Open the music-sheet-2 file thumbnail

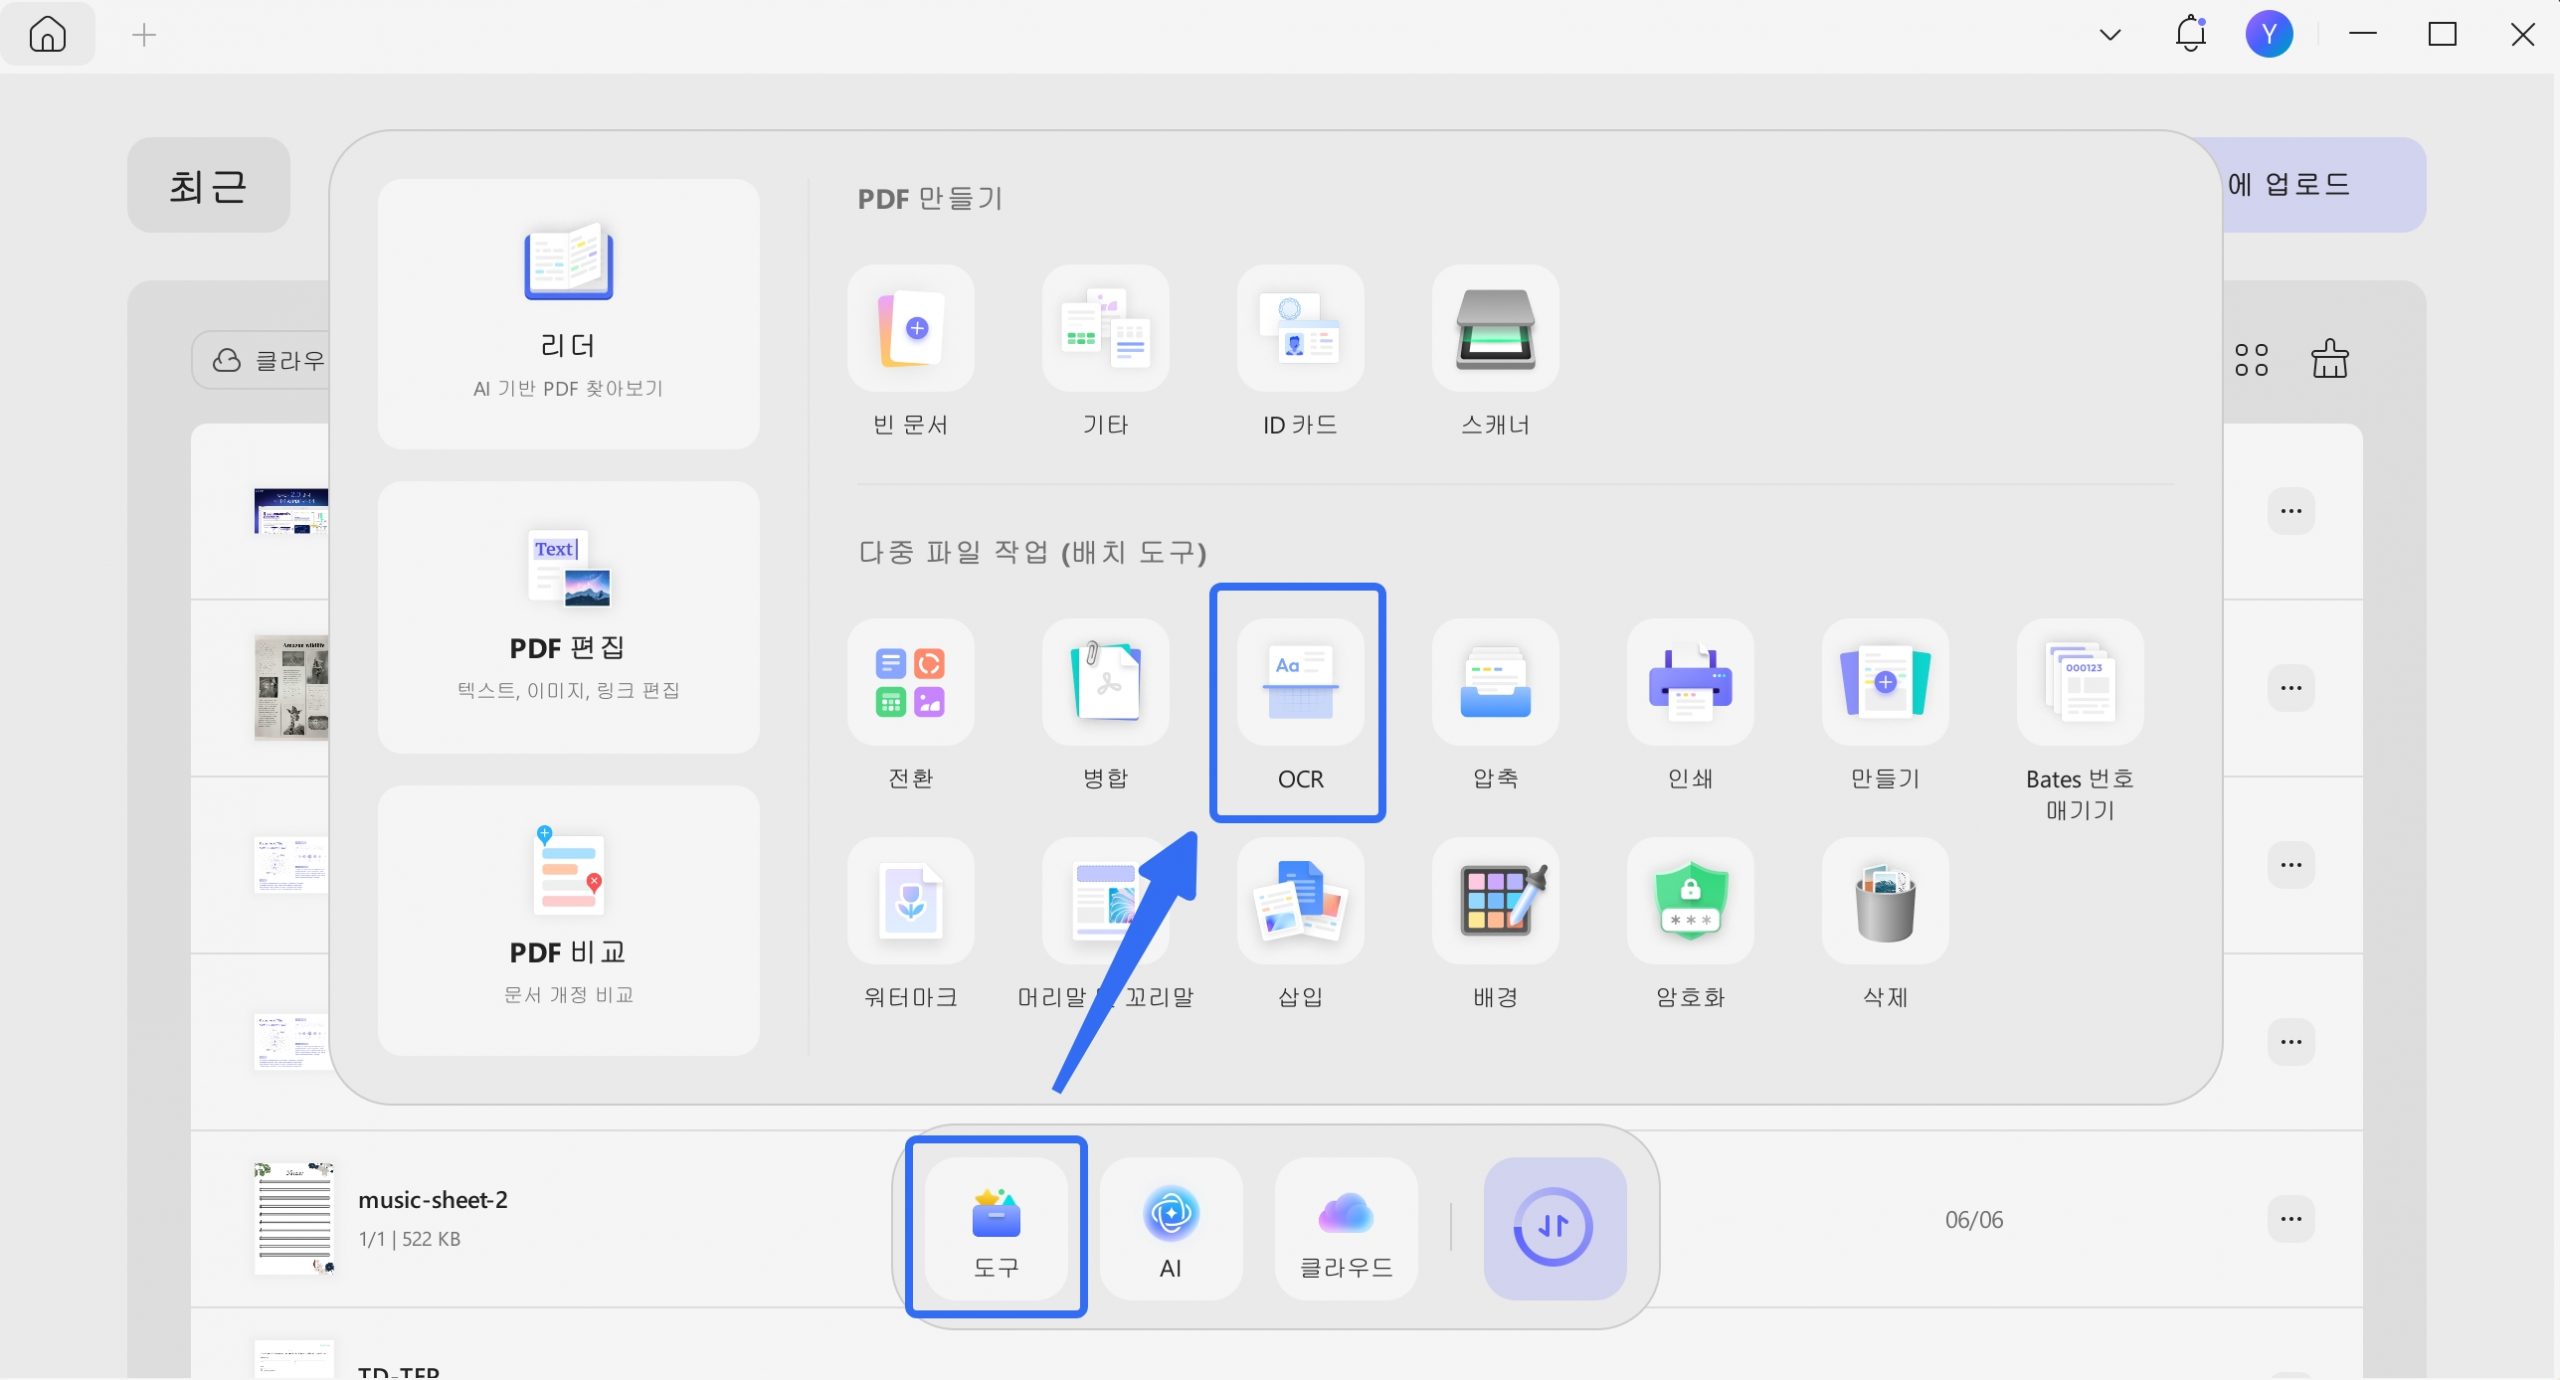click(x=293, y=1218)
